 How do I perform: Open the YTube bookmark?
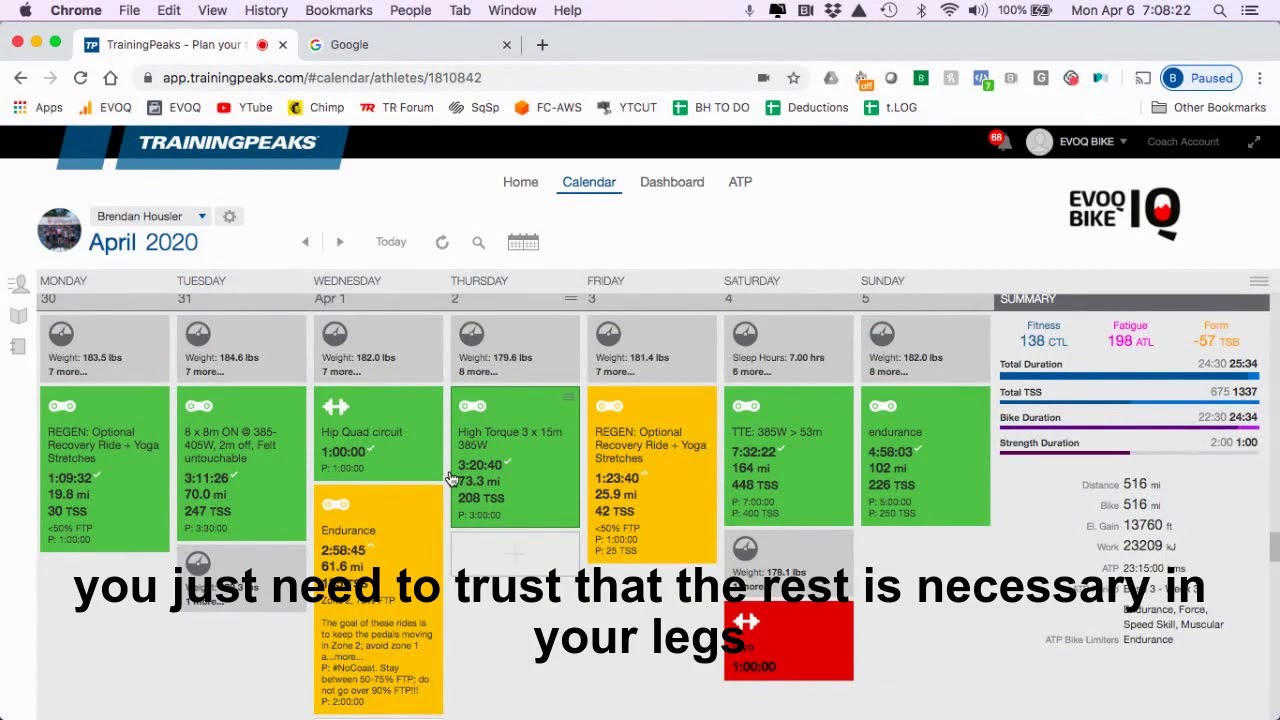coord(244,107)
